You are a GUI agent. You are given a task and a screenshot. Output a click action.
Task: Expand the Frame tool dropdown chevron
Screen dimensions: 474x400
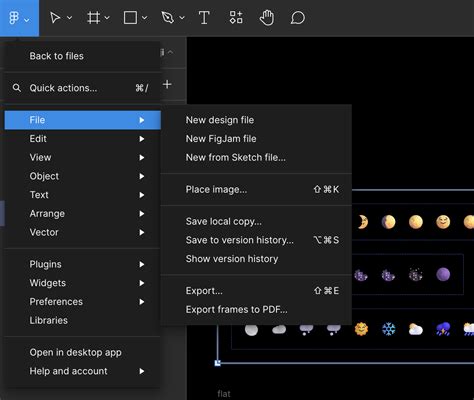107,18
